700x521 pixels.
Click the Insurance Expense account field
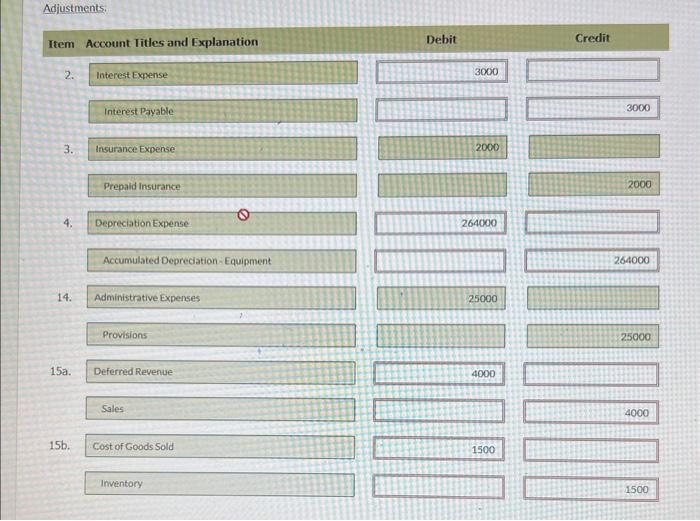coord(222,148)
